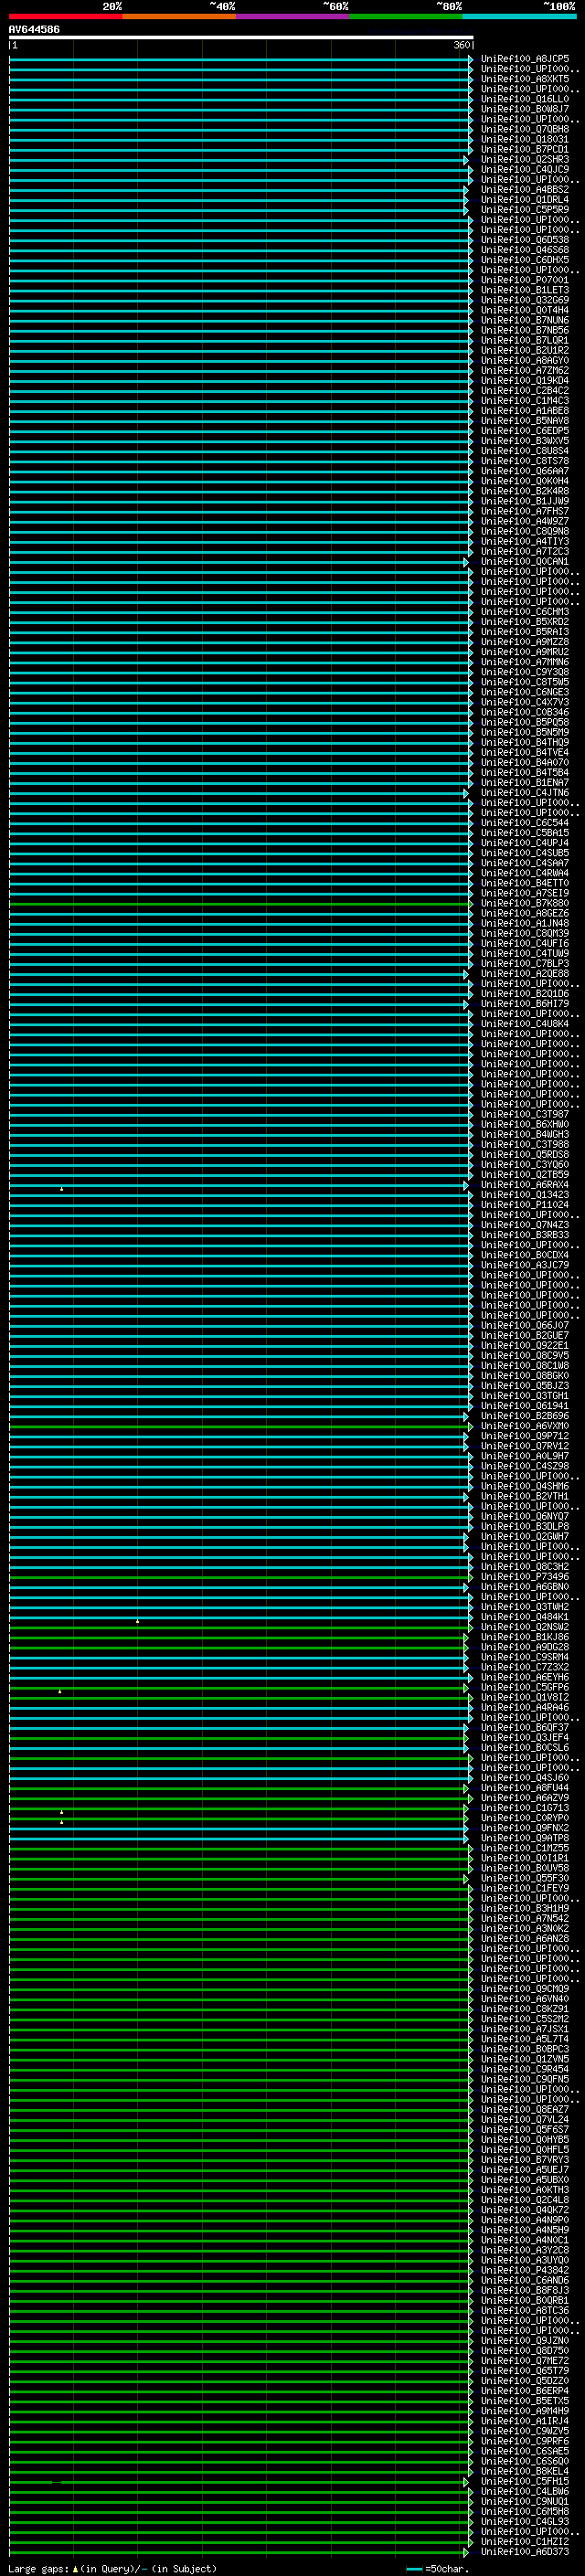Open hit UniRef100_Q46S68
Image resolution: width=585 pixels, height=2576 pixels.
(525, 250)
